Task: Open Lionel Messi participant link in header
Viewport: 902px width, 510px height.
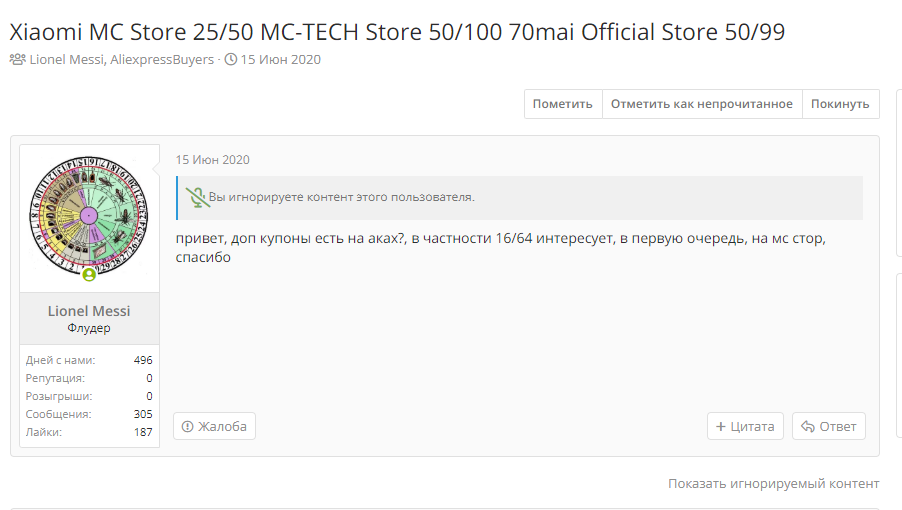Action: 67,59
